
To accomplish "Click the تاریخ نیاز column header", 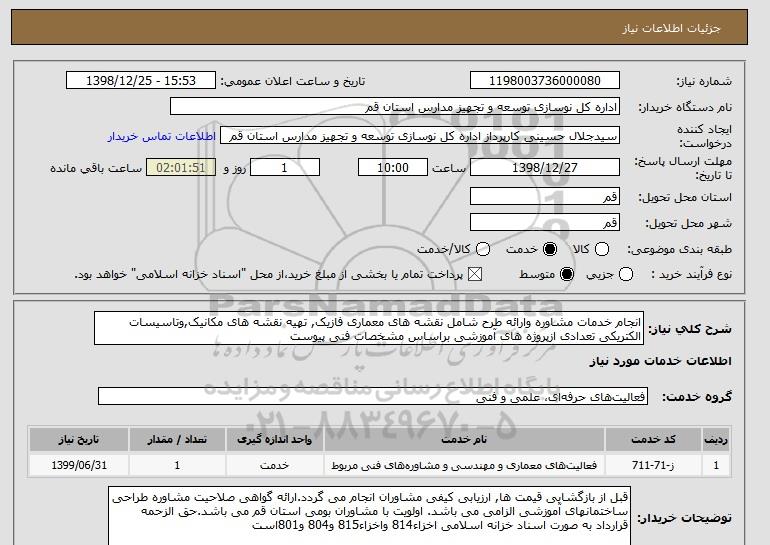I will [x=79, y=439].
